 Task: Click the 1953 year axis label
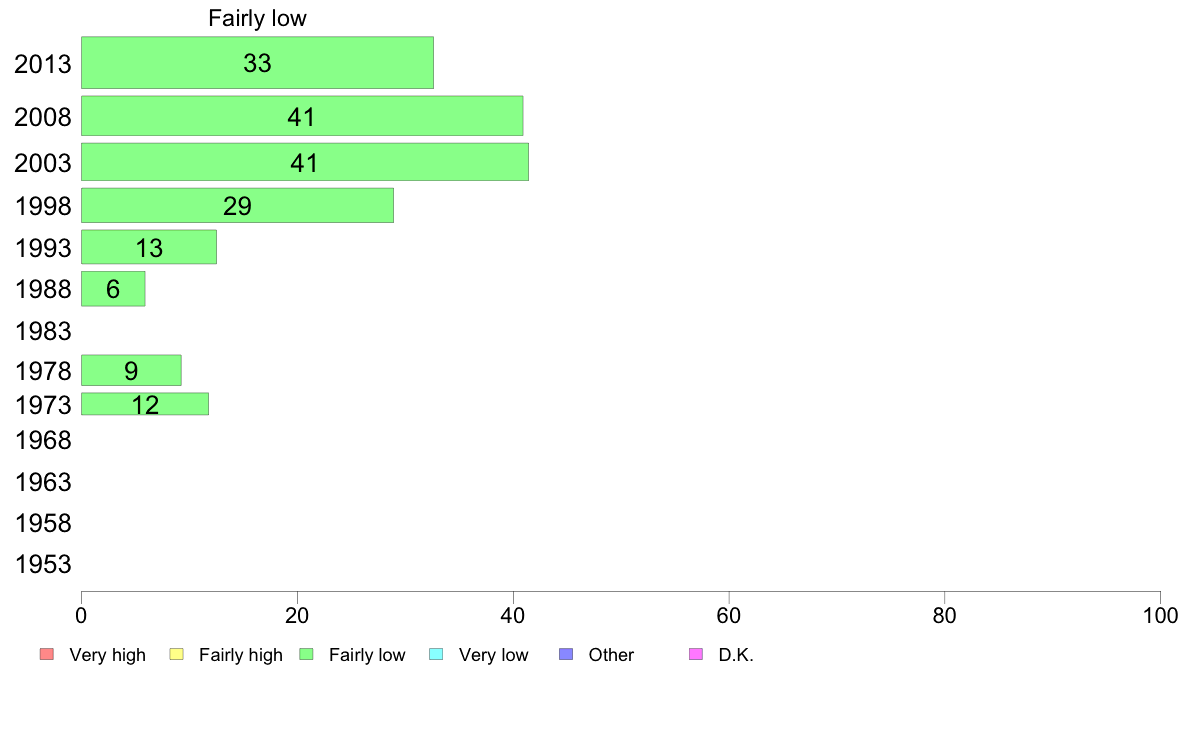[43, 564]
